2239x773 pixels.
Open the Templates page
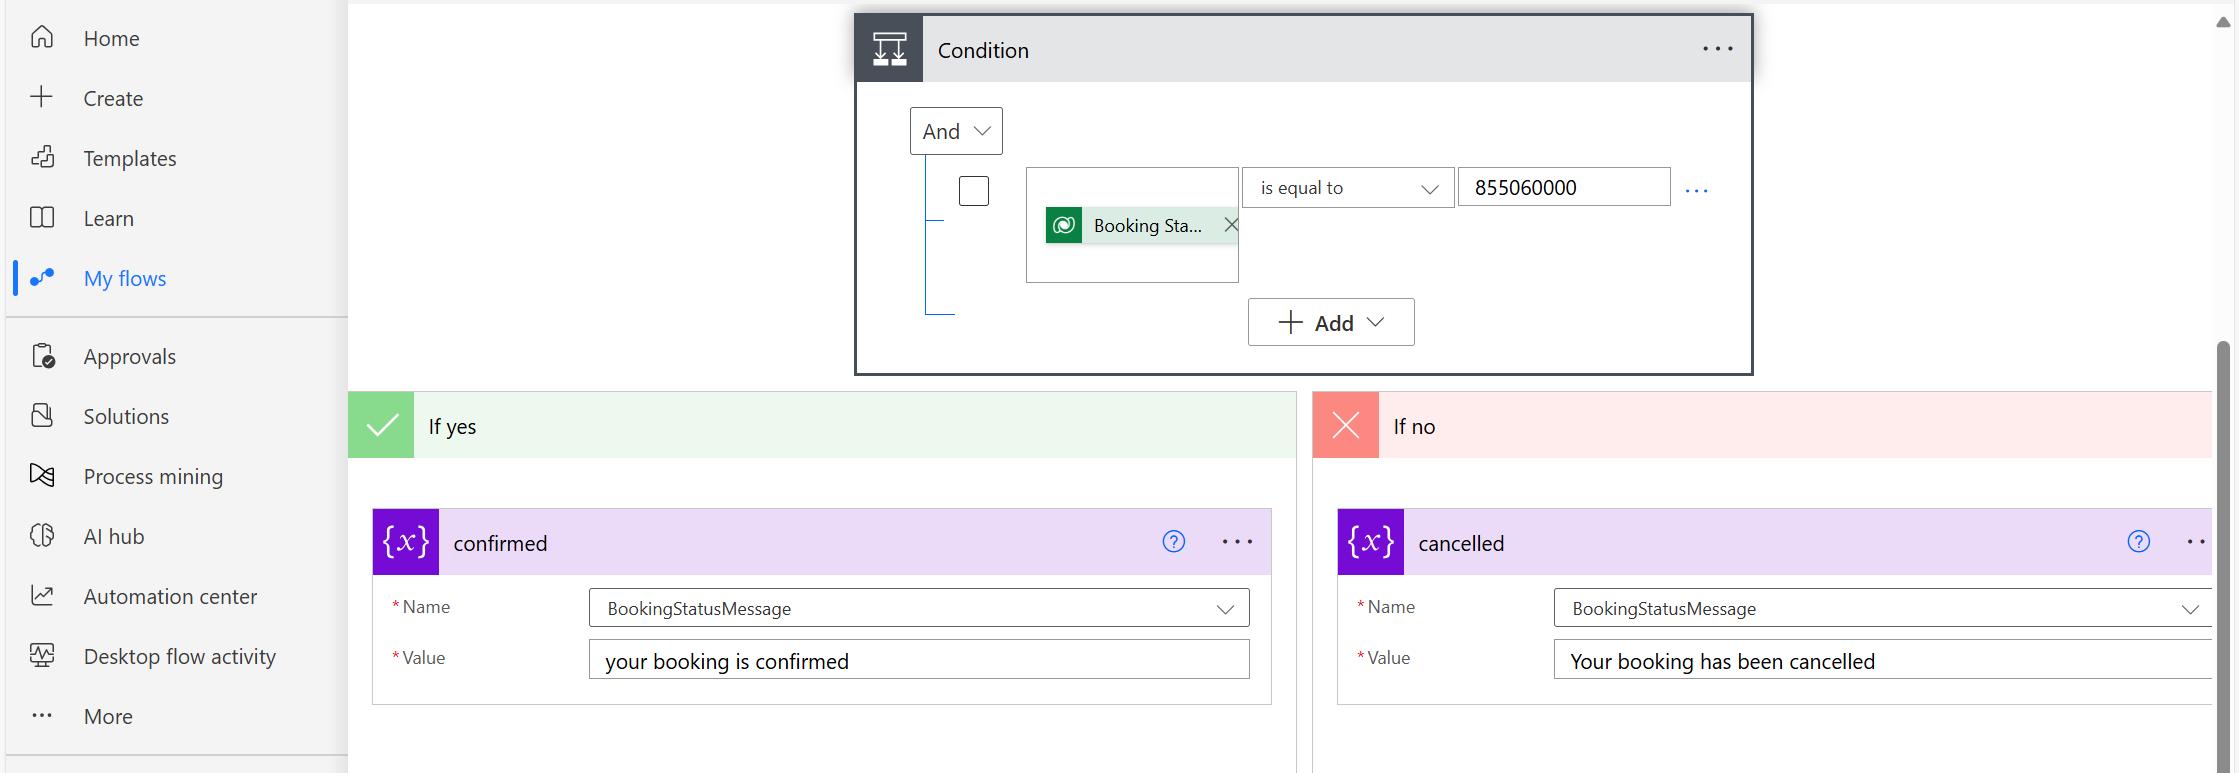tap(130, 158)
